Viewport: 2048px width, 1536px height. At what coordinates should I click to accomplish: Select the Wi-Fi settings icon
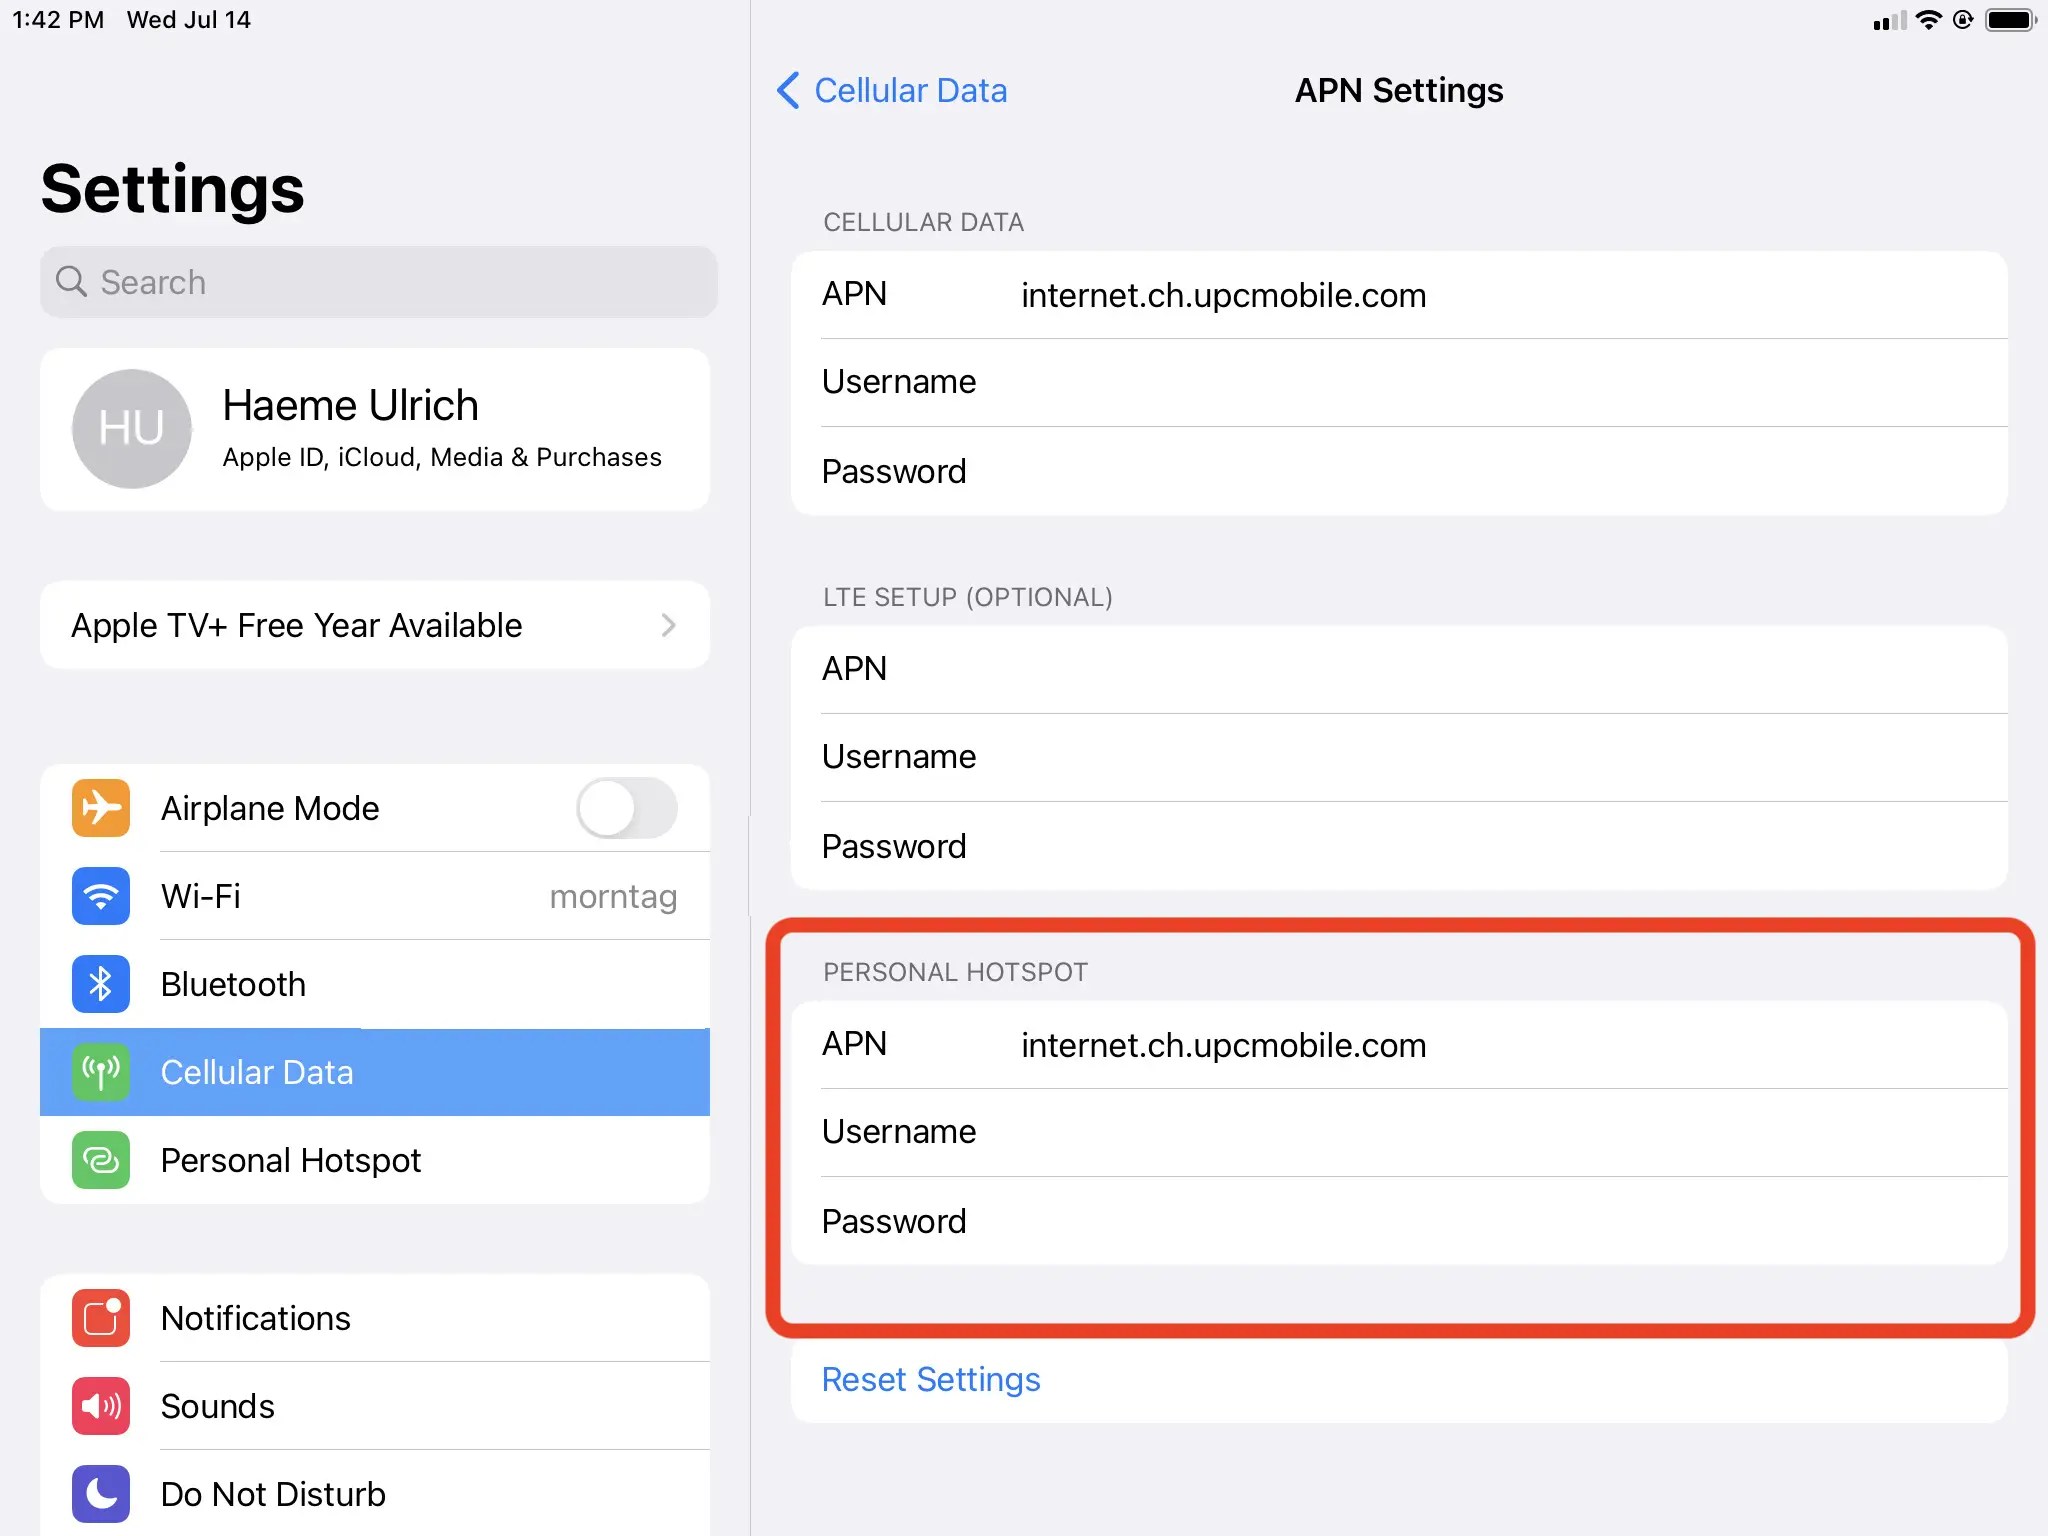100,896
